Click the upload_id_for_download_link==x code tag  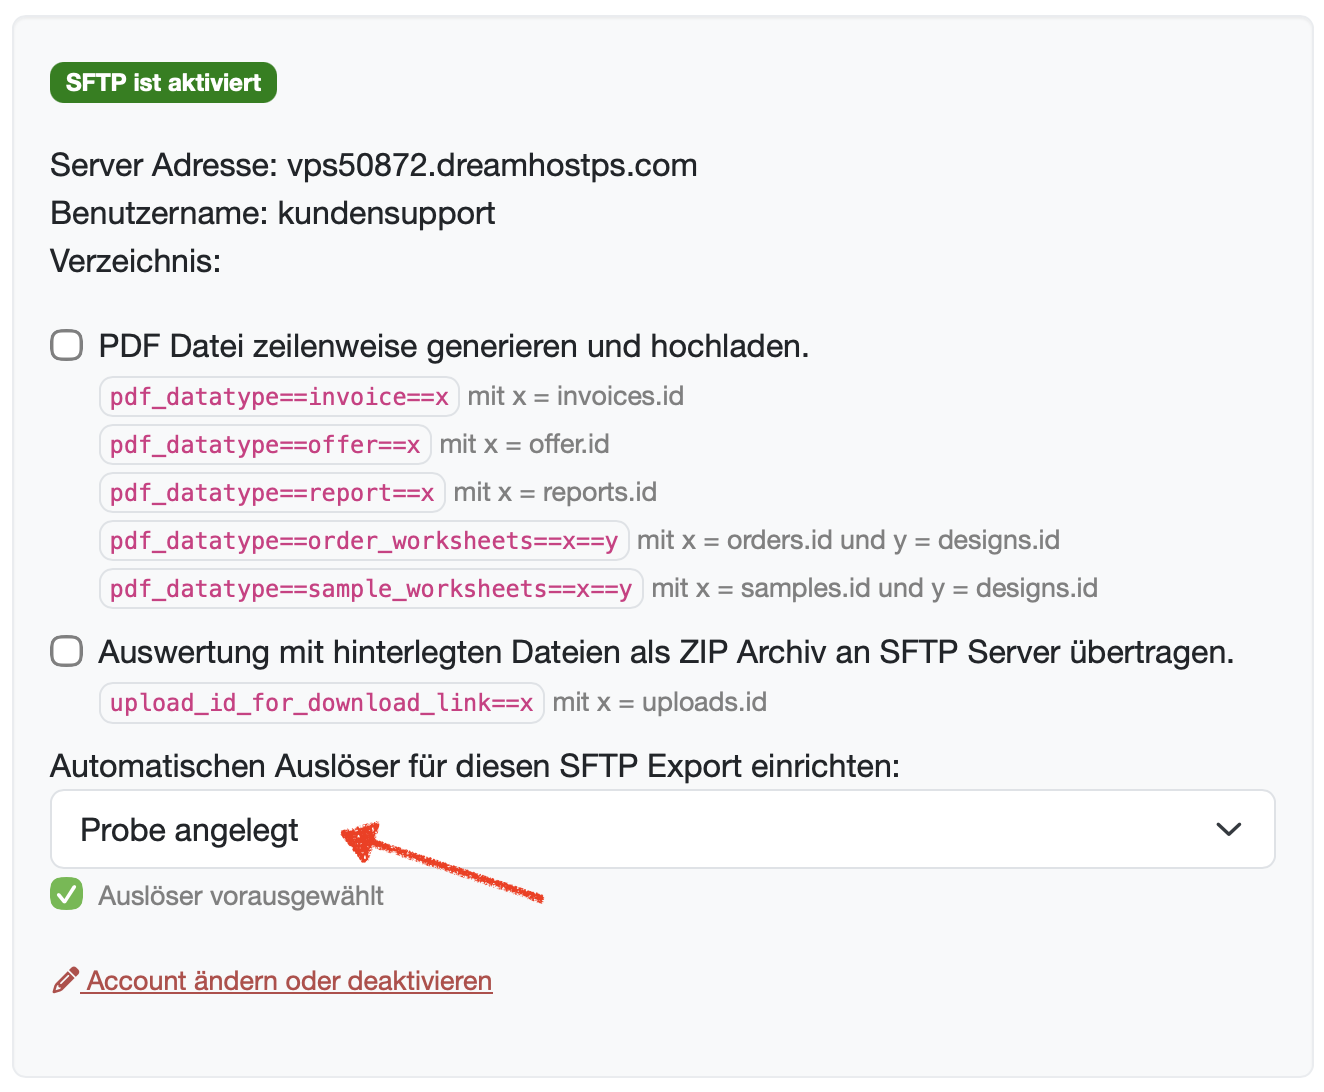point(322,702)
